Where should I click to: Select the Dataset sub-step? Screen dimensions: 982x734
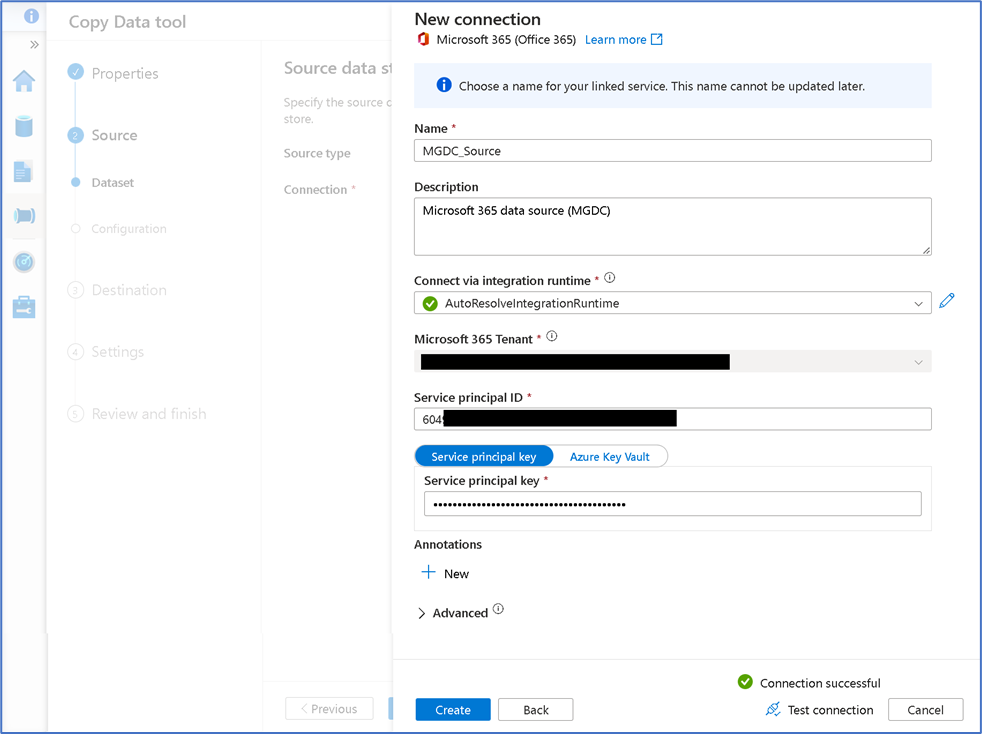coord(113,183)
